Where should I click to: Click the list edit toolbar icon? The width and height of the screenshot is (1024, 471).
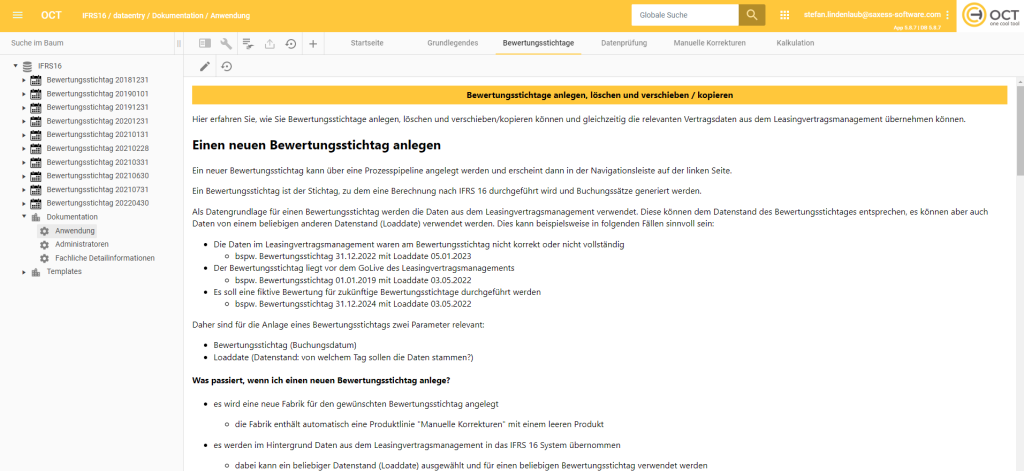point(248,44)
